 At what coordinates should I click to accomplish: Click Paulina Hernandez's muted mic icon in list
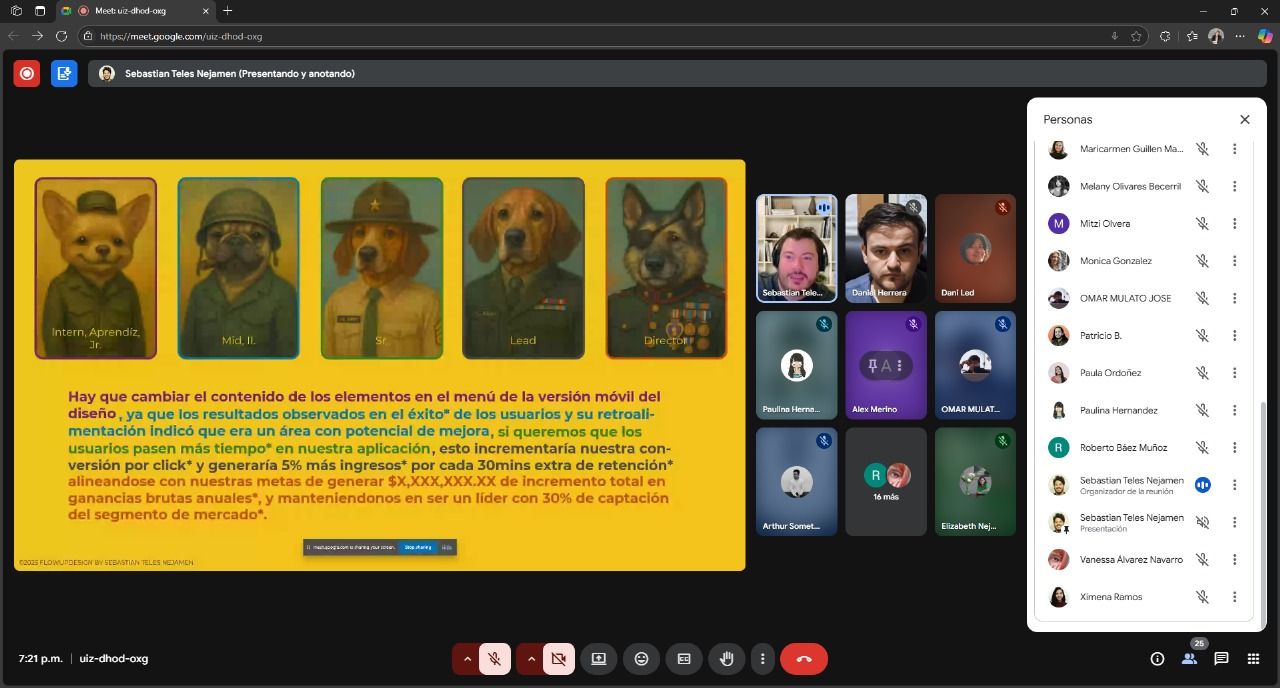[x=1203, y=410]
